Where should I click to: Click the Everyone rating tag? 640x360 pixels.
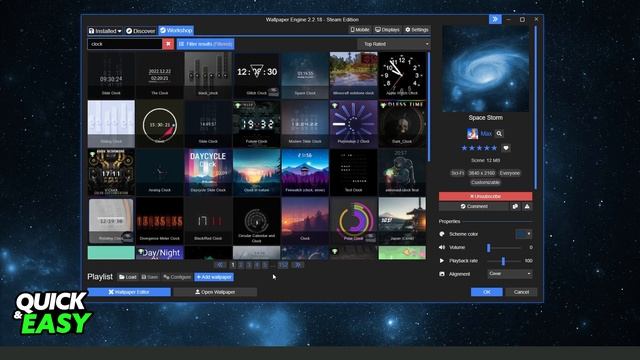510,173
